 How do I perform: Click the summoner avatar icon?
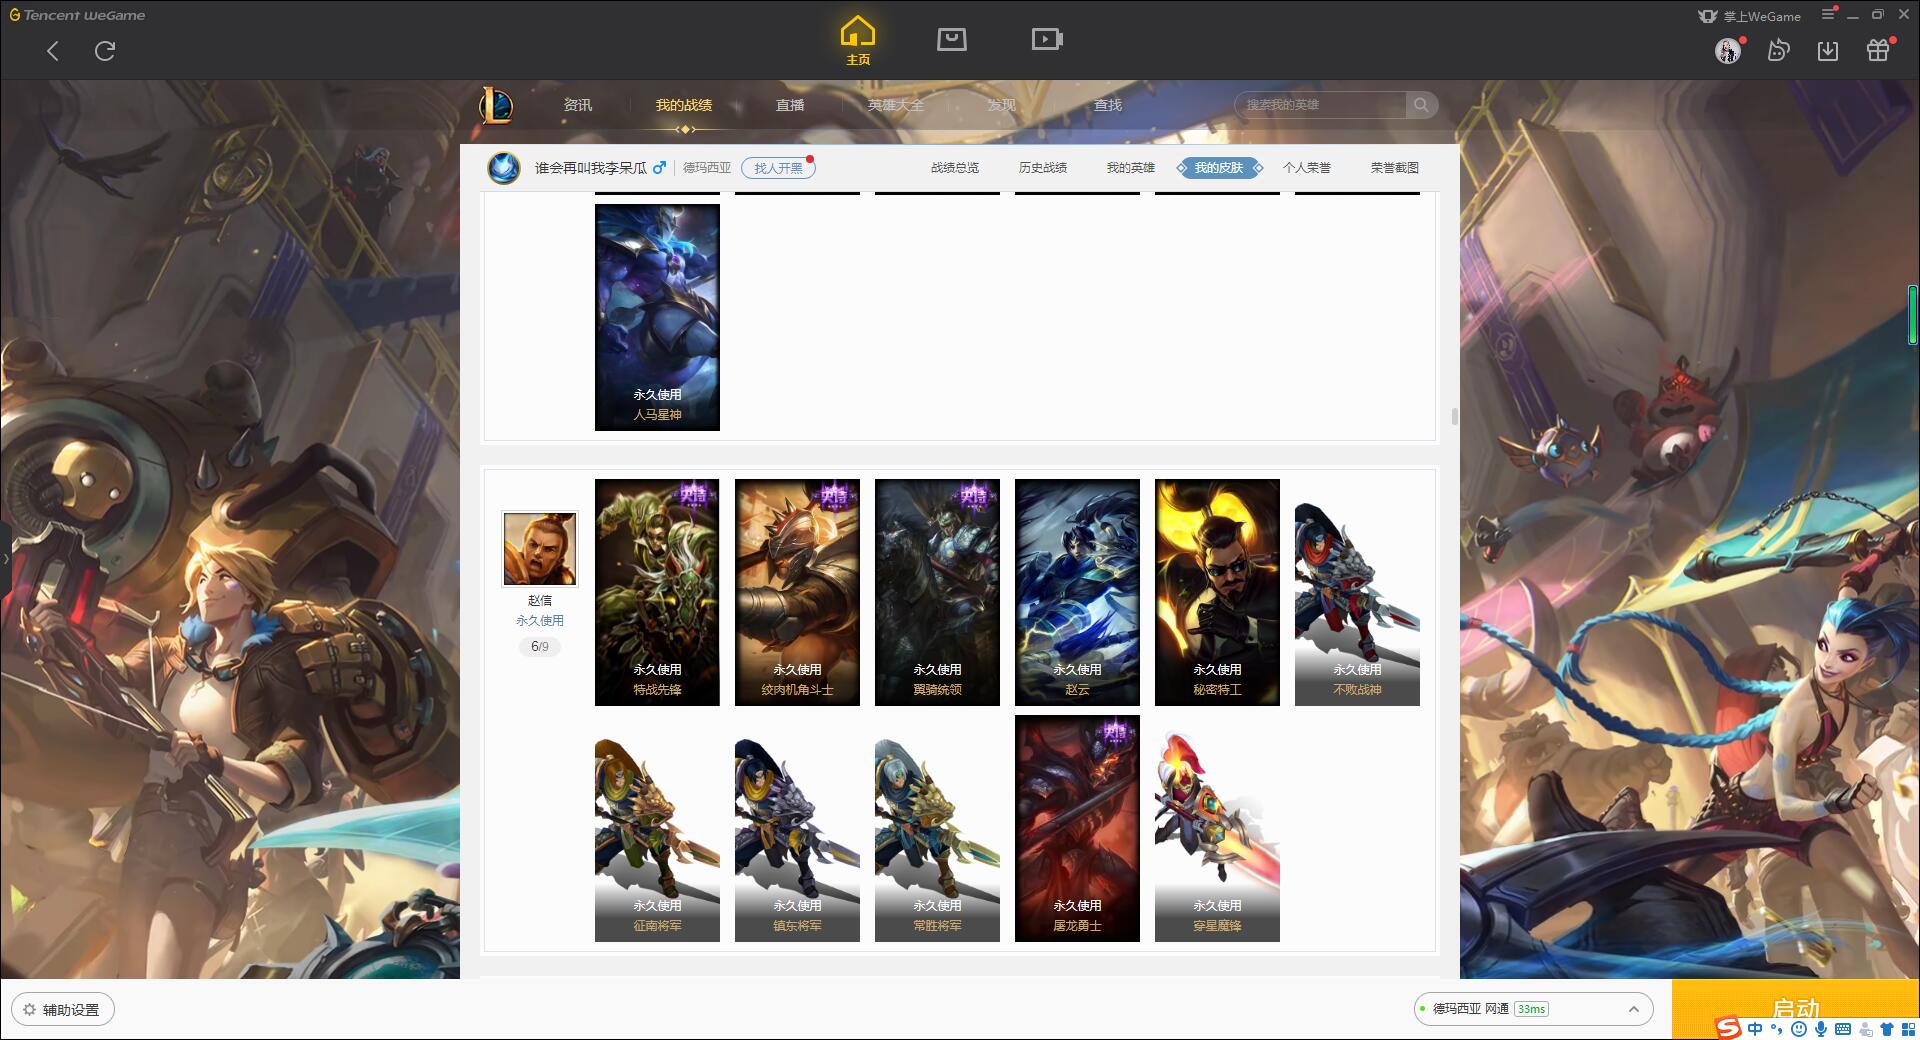(x=504, y=167)
